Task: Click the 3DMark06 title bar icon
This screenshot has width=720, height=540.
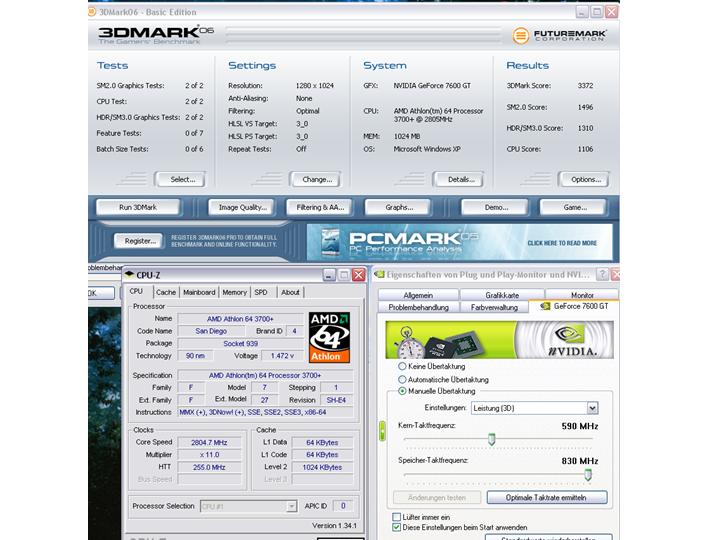Action: (92, 12)
